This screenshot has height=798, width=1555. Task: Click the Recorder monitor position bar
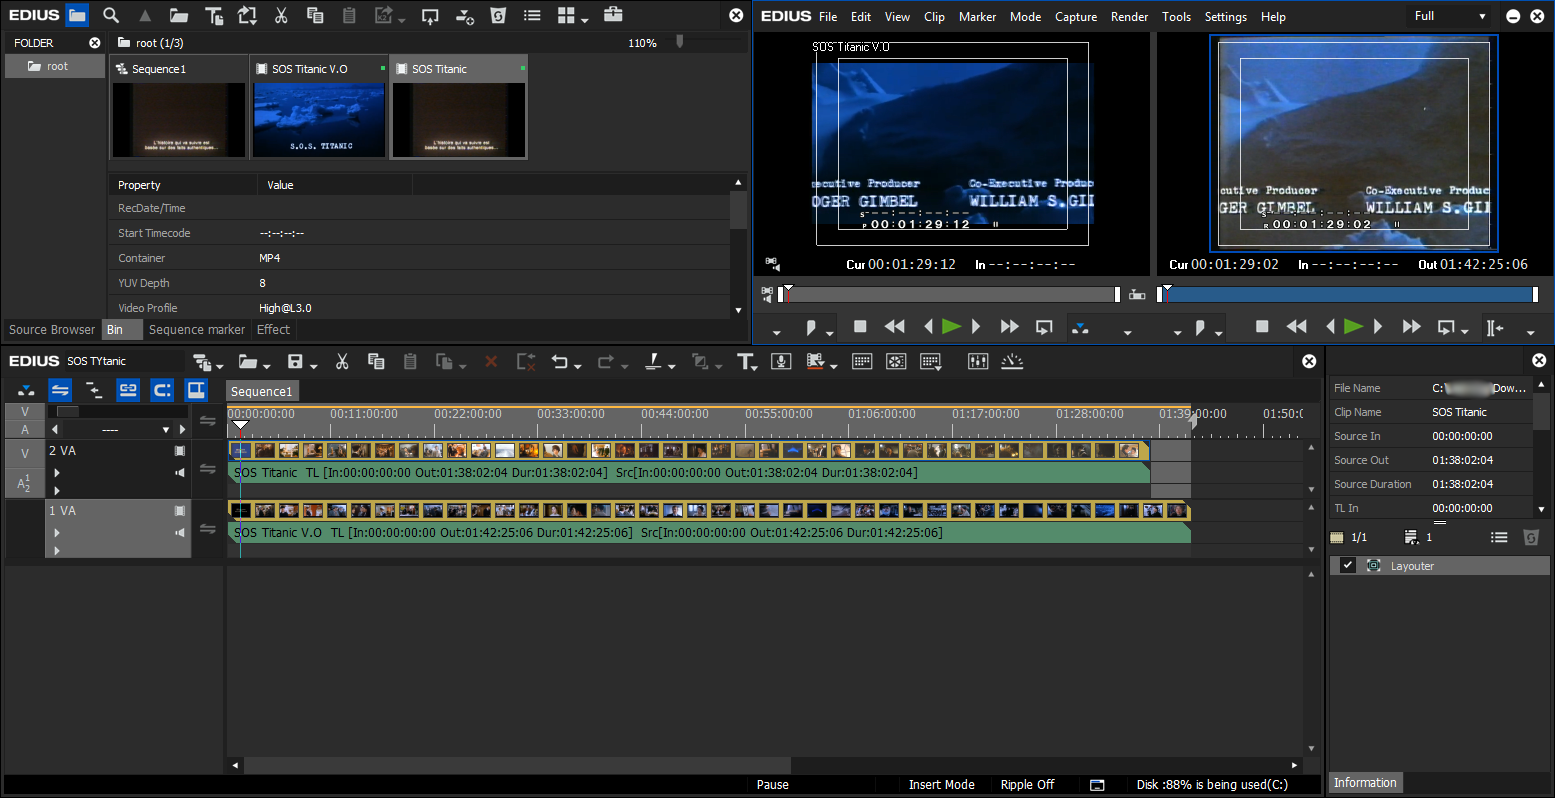(1348, 294)
